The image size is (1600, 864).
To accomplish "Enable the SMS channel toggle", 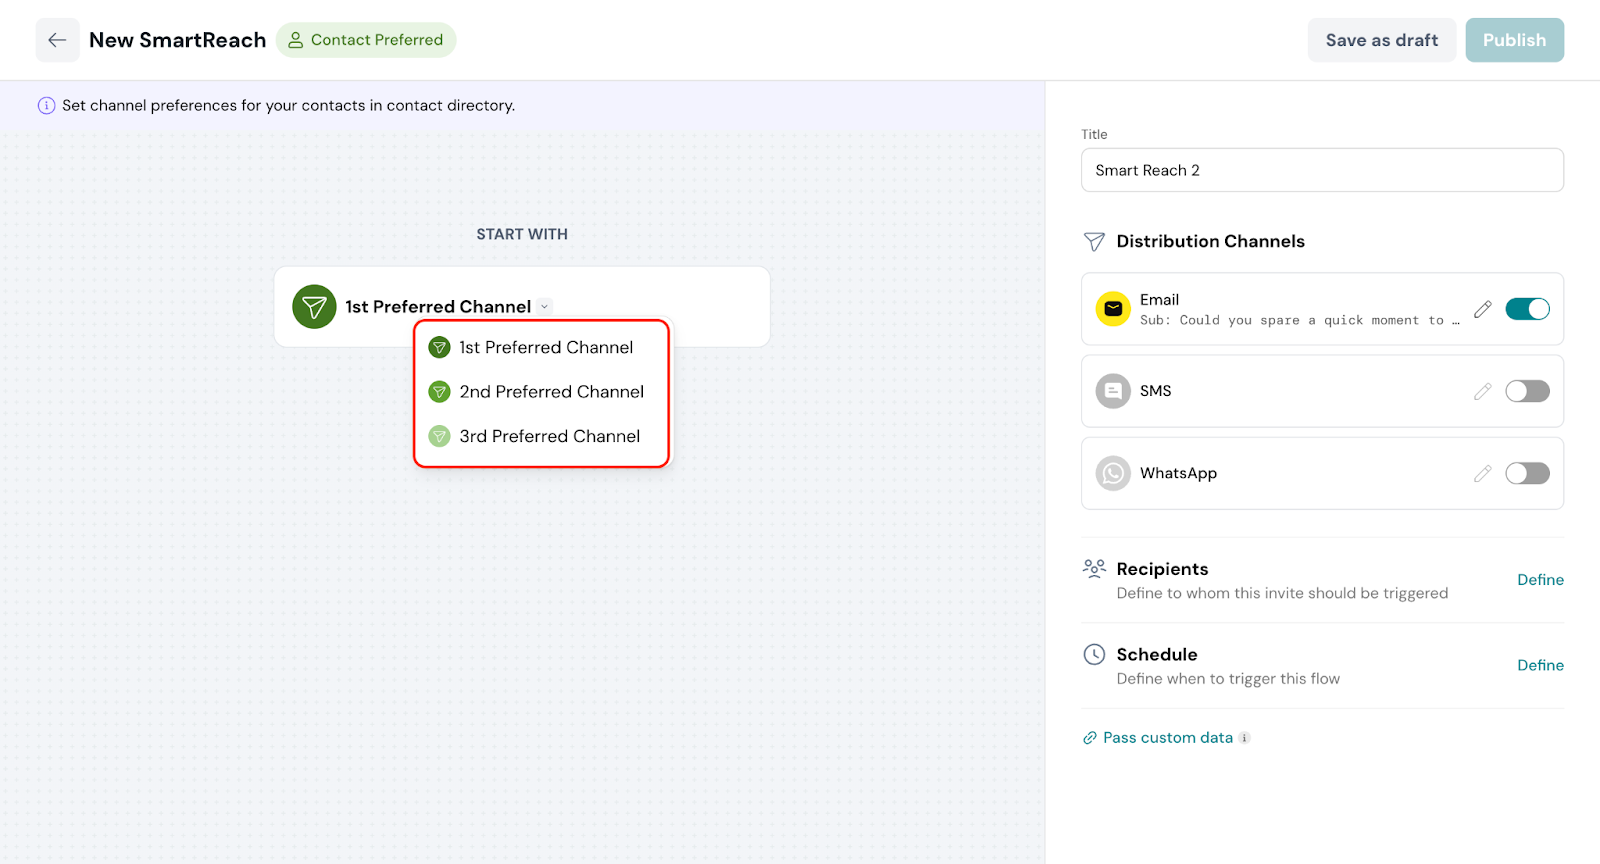I will (x=1527, y=391).
